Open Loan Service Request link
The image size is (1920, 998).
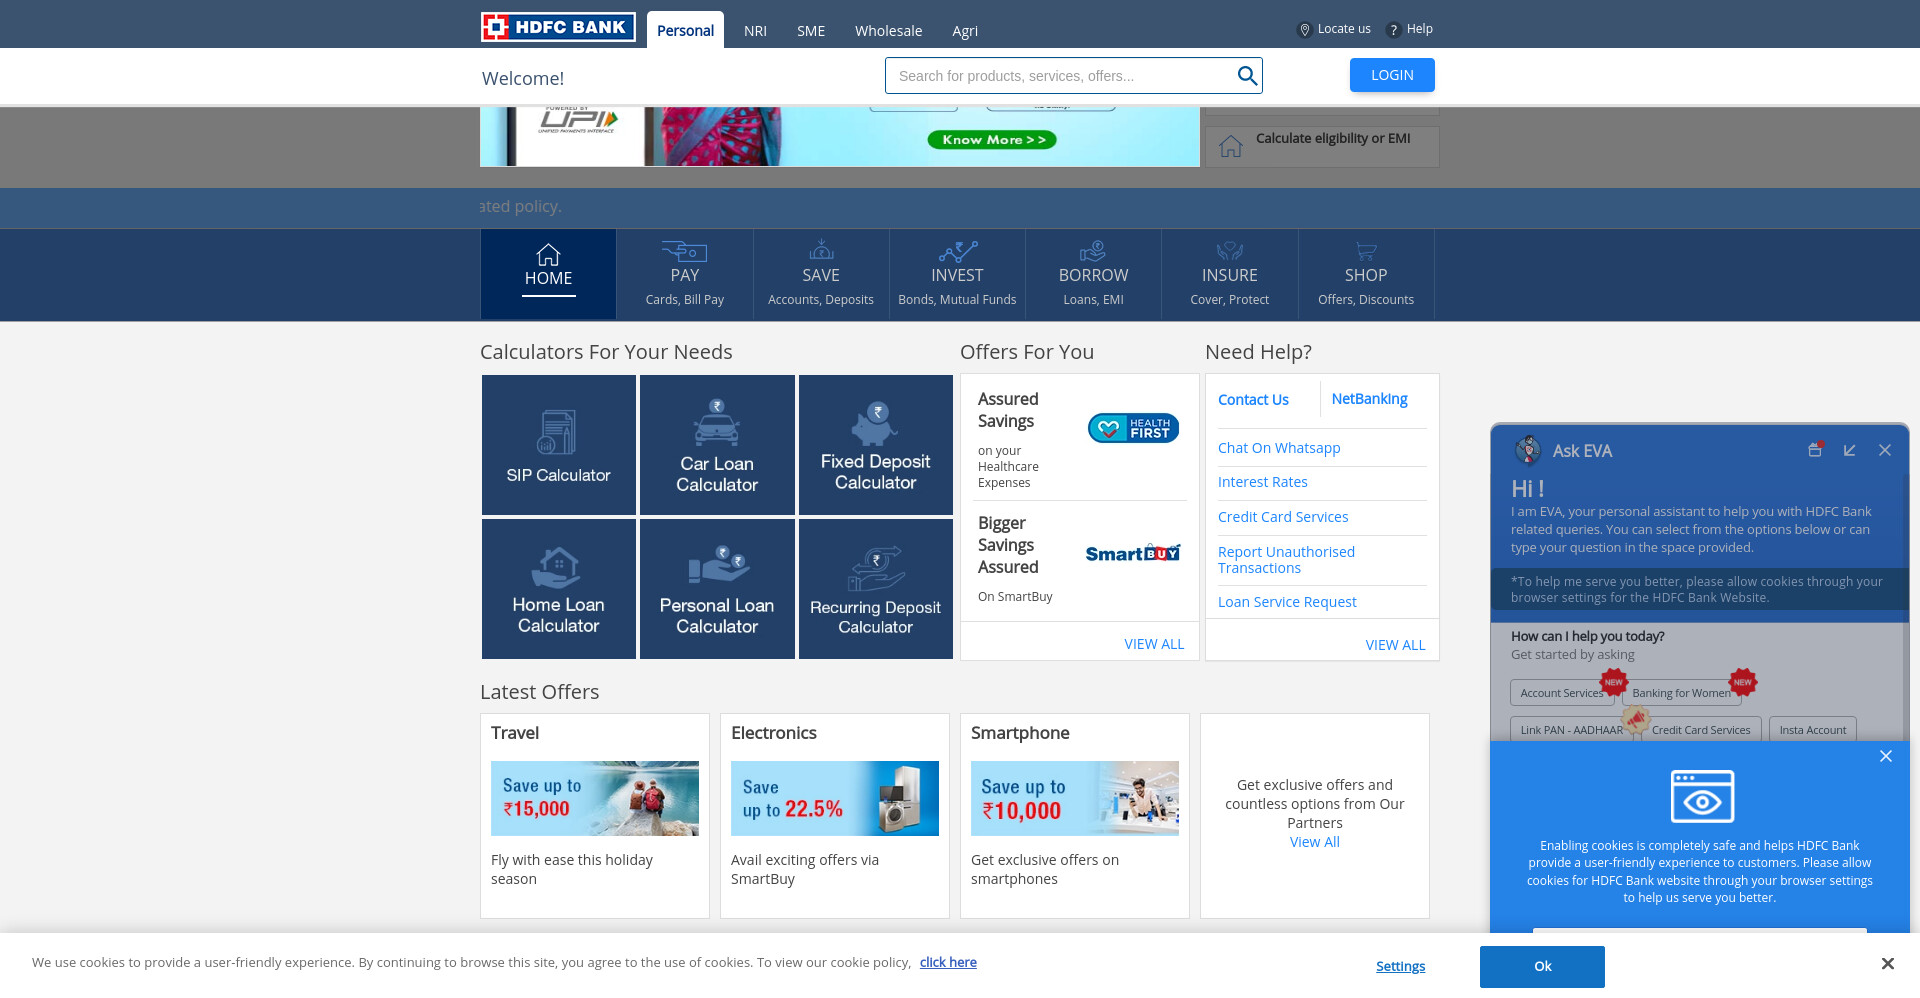1287,602
